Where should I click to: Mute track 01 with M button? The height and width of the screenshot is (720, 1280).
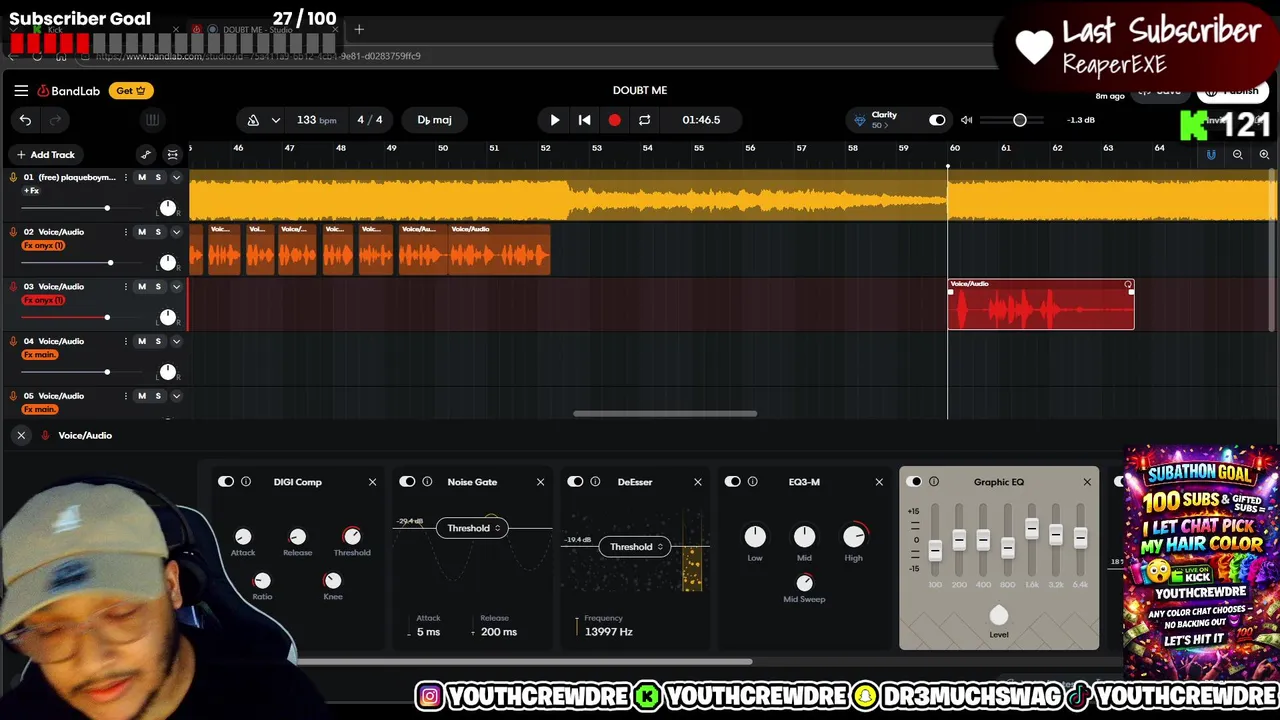pyautogui.click(x=142, y=177)
